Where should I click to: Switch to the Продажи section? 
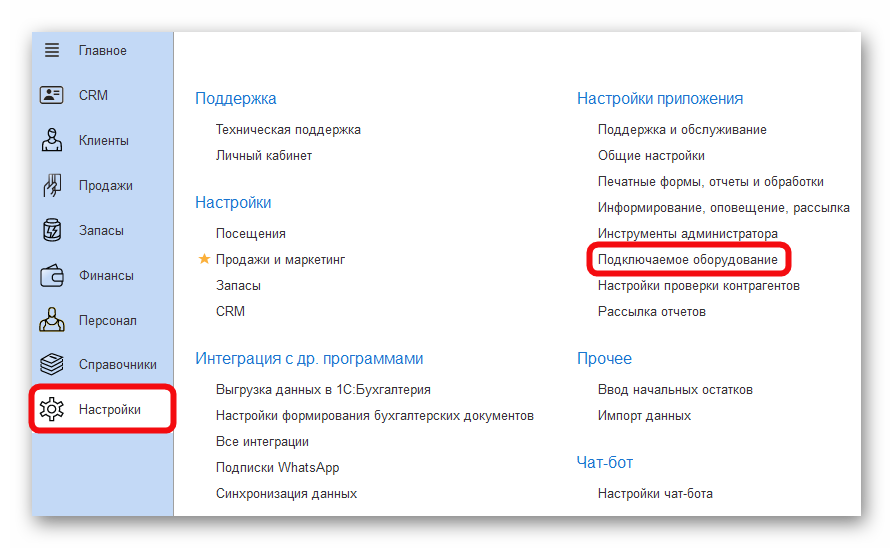(105, 186)
